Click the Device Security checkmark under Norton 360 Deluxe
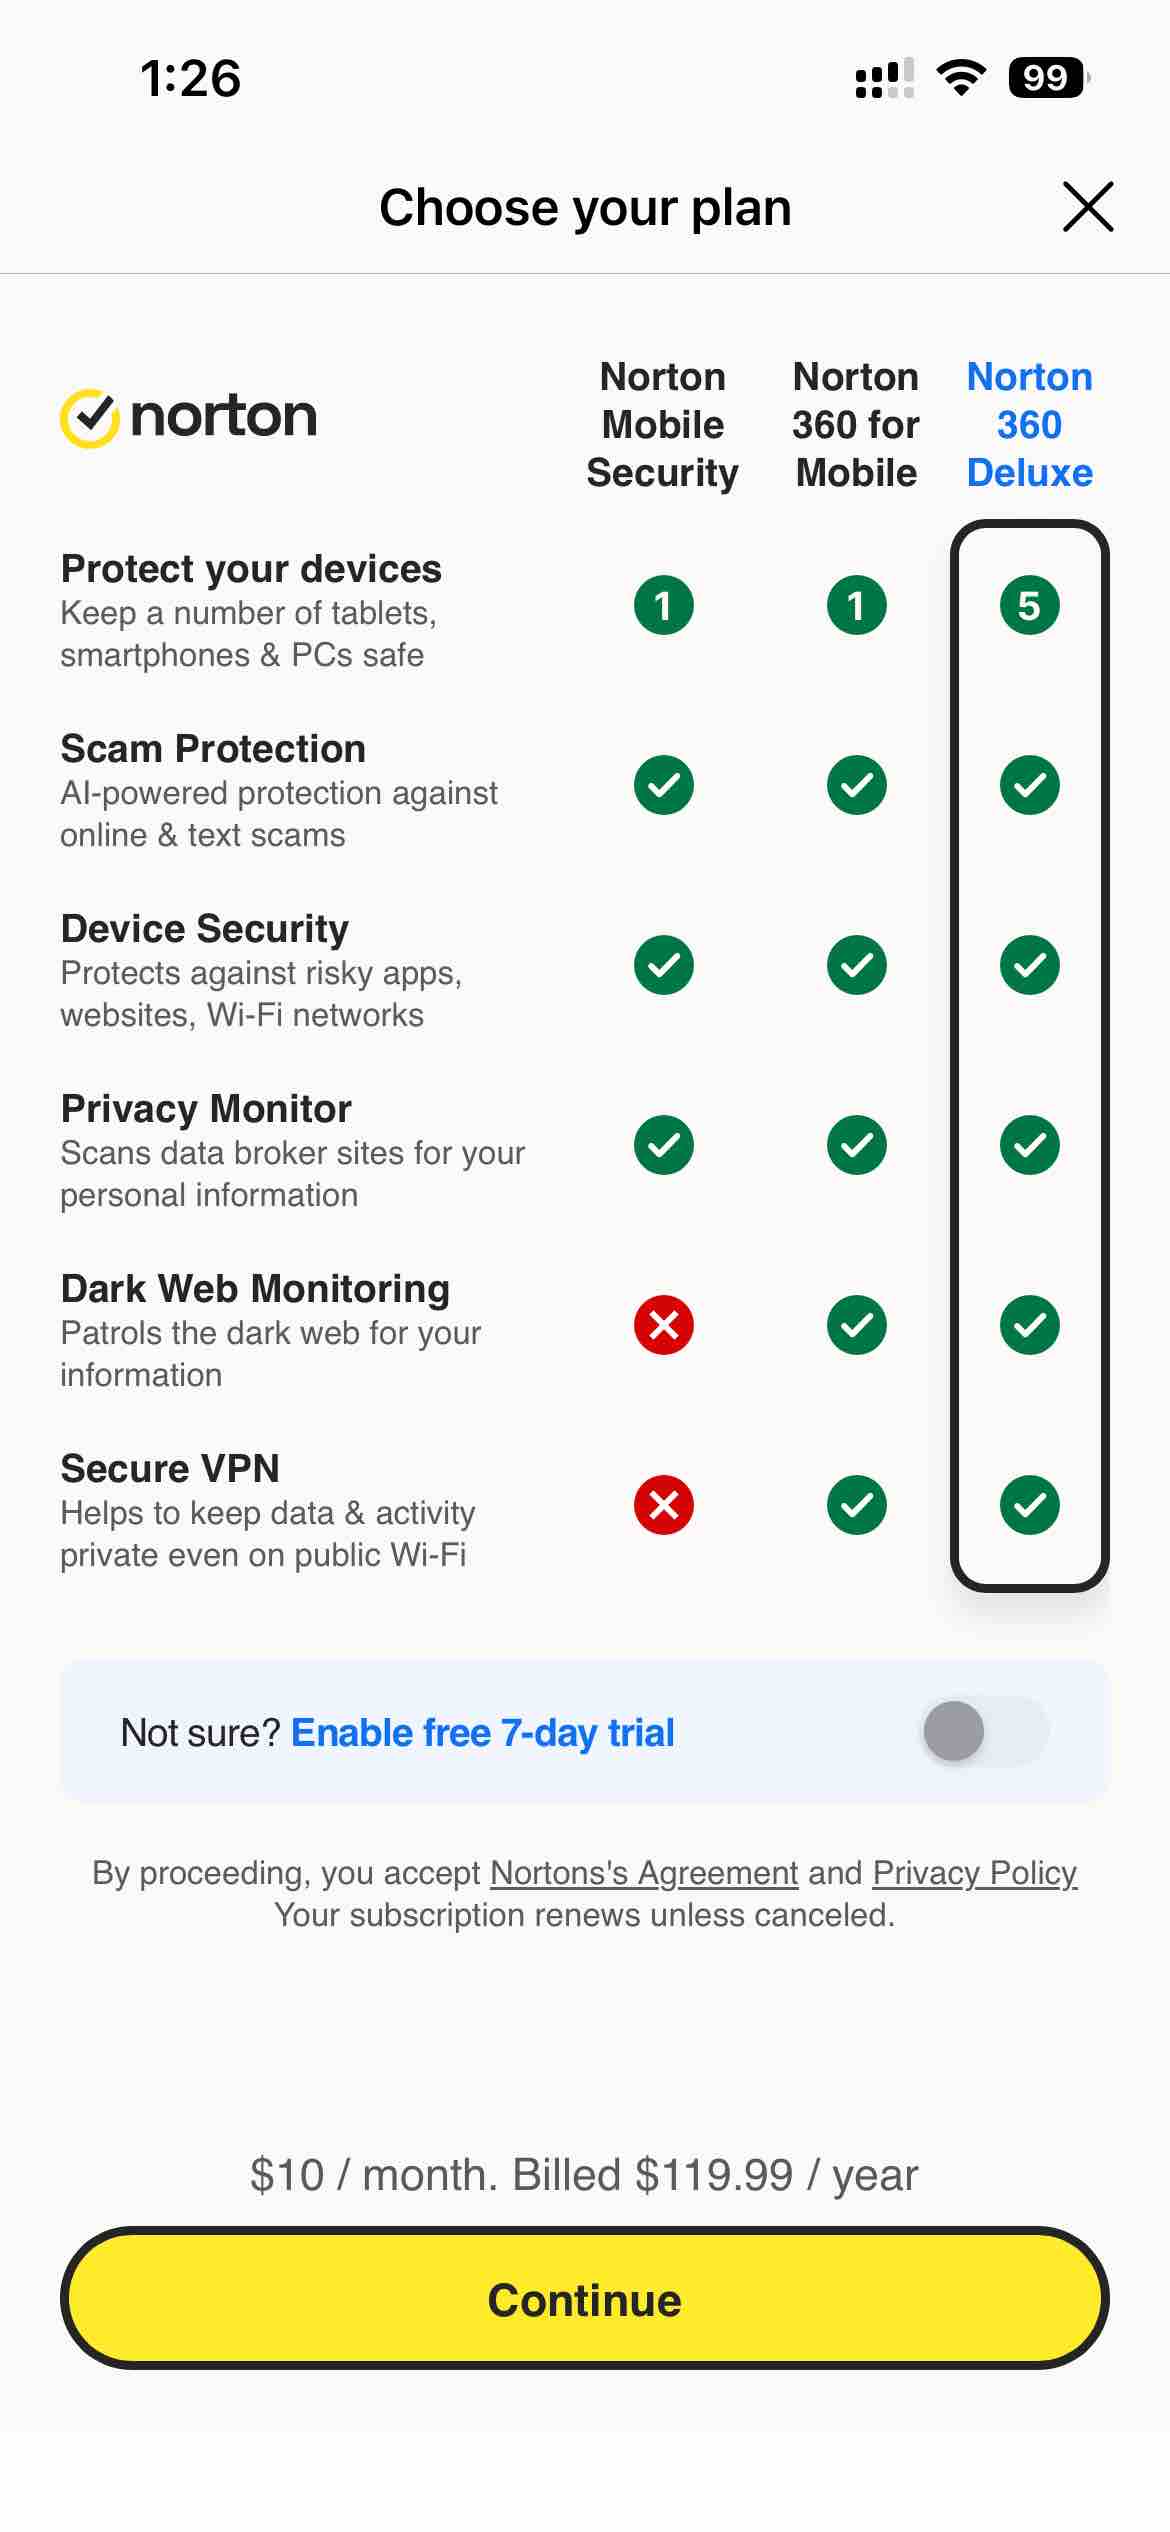 click(x=1029, y=965)
